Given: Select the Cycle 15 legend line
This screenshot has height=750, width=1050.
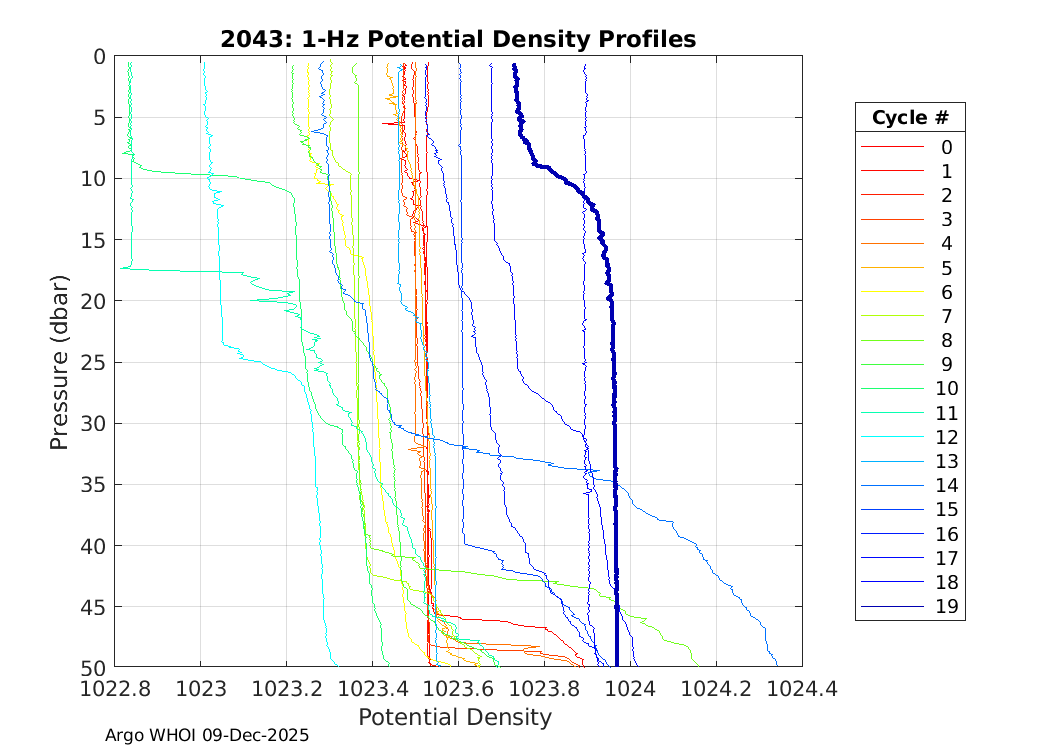Looking at the screenshot, I should pos(892,510).
